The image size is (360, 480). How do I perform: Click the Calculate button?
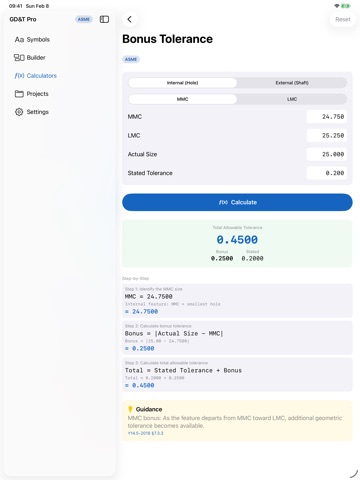[237, 202]
